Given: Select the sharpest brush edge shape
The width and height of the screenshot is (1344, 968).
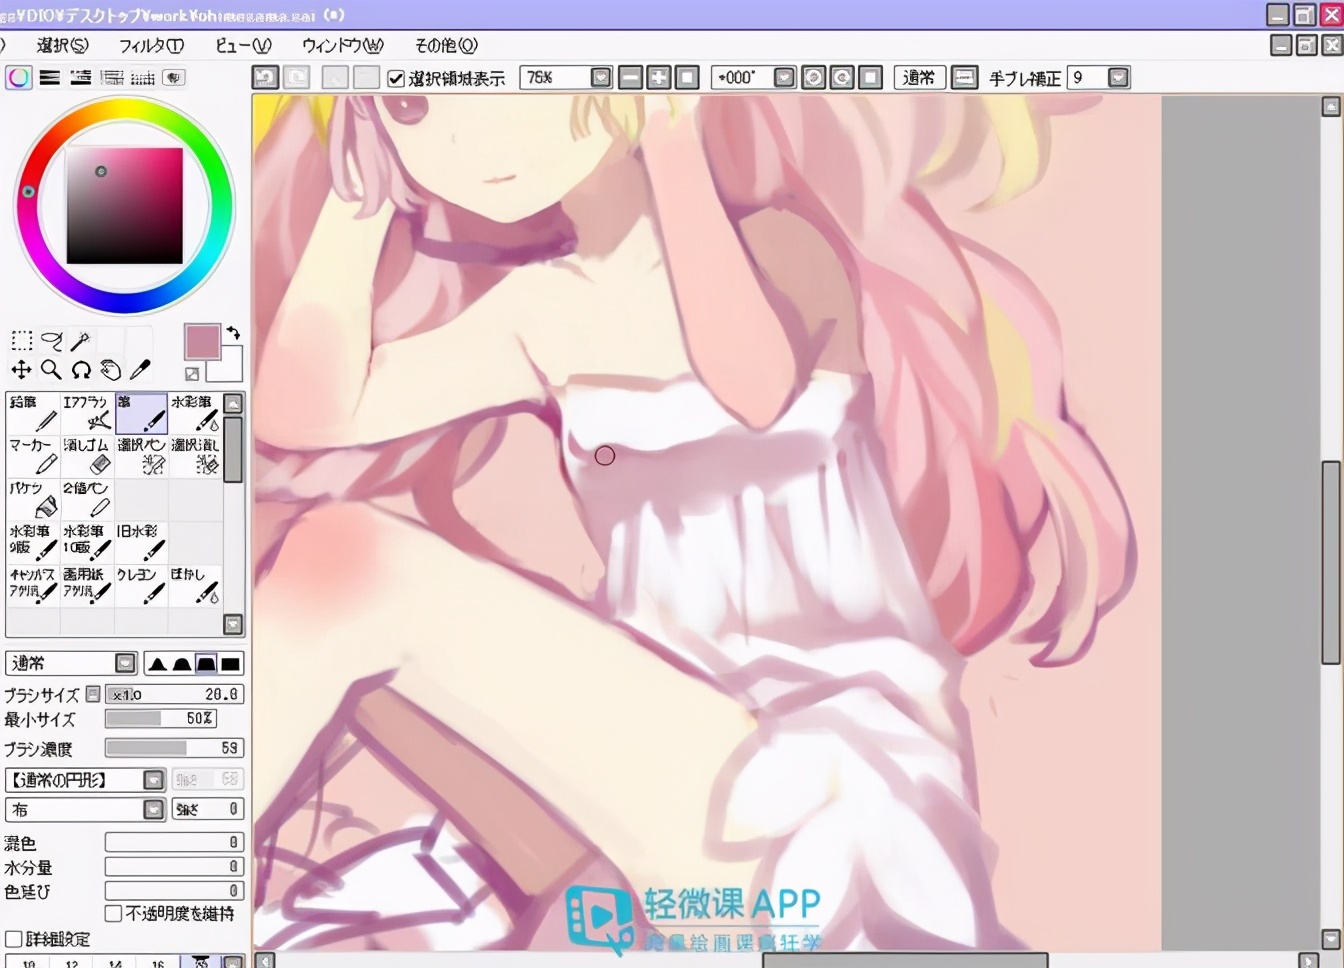Looking at the screenshot, I should click(x=157, y=664).
